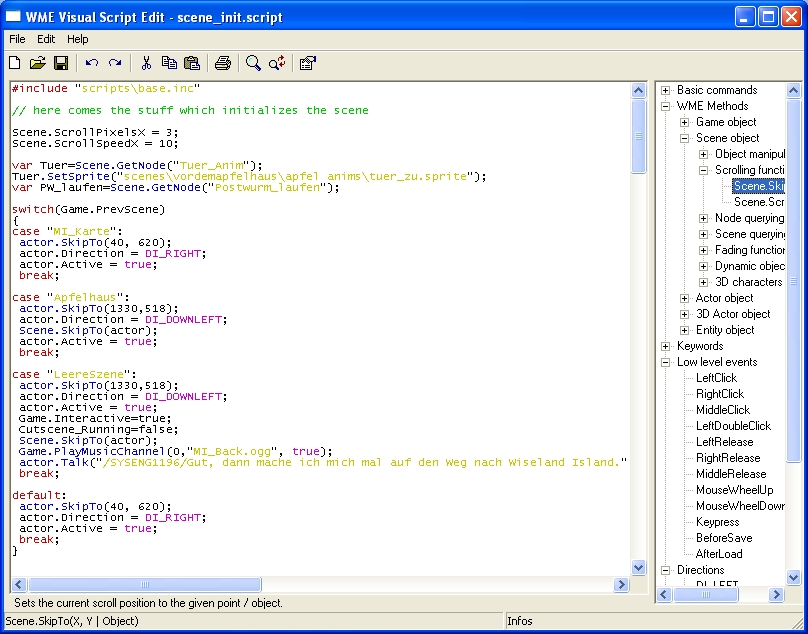Select the MouseWheelUp event
The height and width of the screenshot is (634, 808).
tap(734, 490)
